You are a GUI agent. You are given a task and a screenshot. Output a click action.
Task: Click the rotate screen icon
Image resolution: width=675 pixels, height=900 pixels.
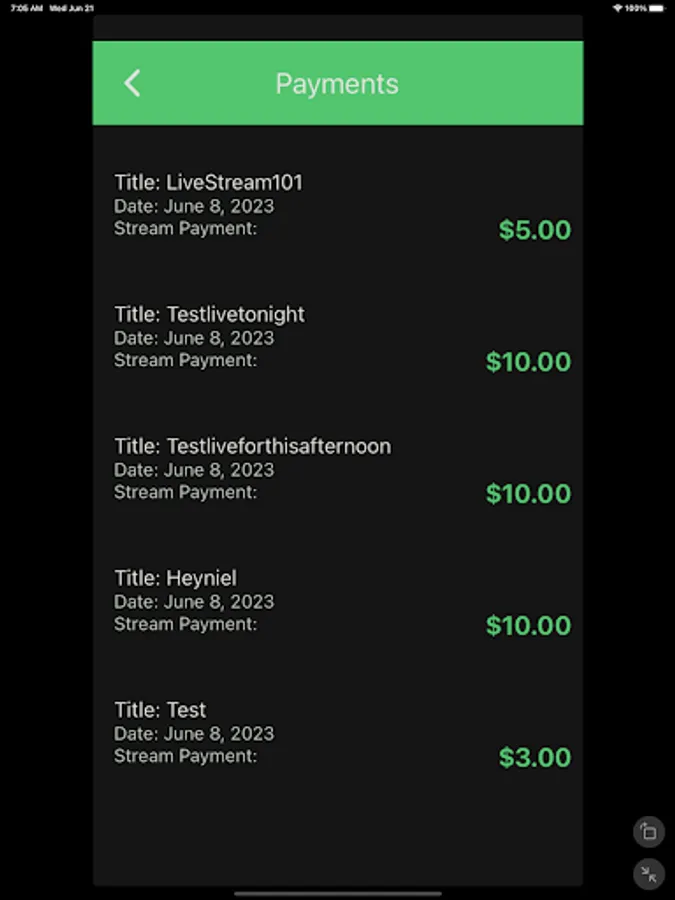click(649, 831)
